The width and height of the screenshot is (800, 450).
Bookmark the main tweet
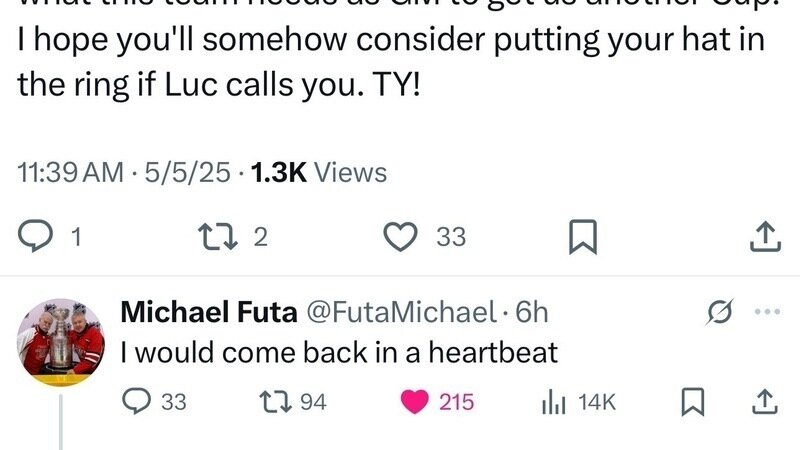[x=581, y=236]
